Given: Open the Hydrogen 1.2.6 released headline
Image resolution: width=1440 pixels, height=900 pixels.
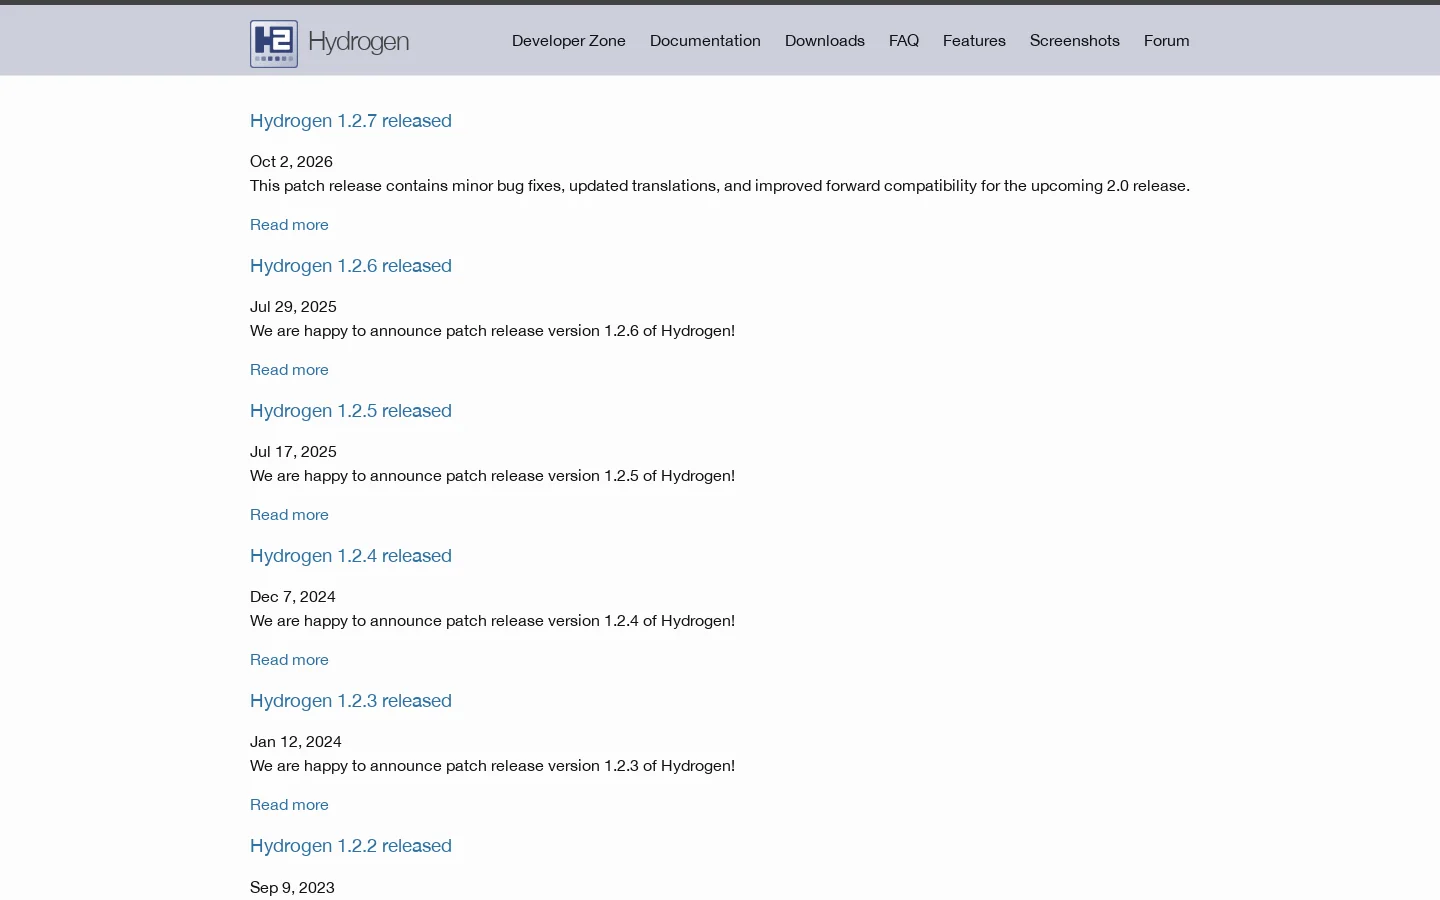Looking at the screenshot, I should point(351,266).
